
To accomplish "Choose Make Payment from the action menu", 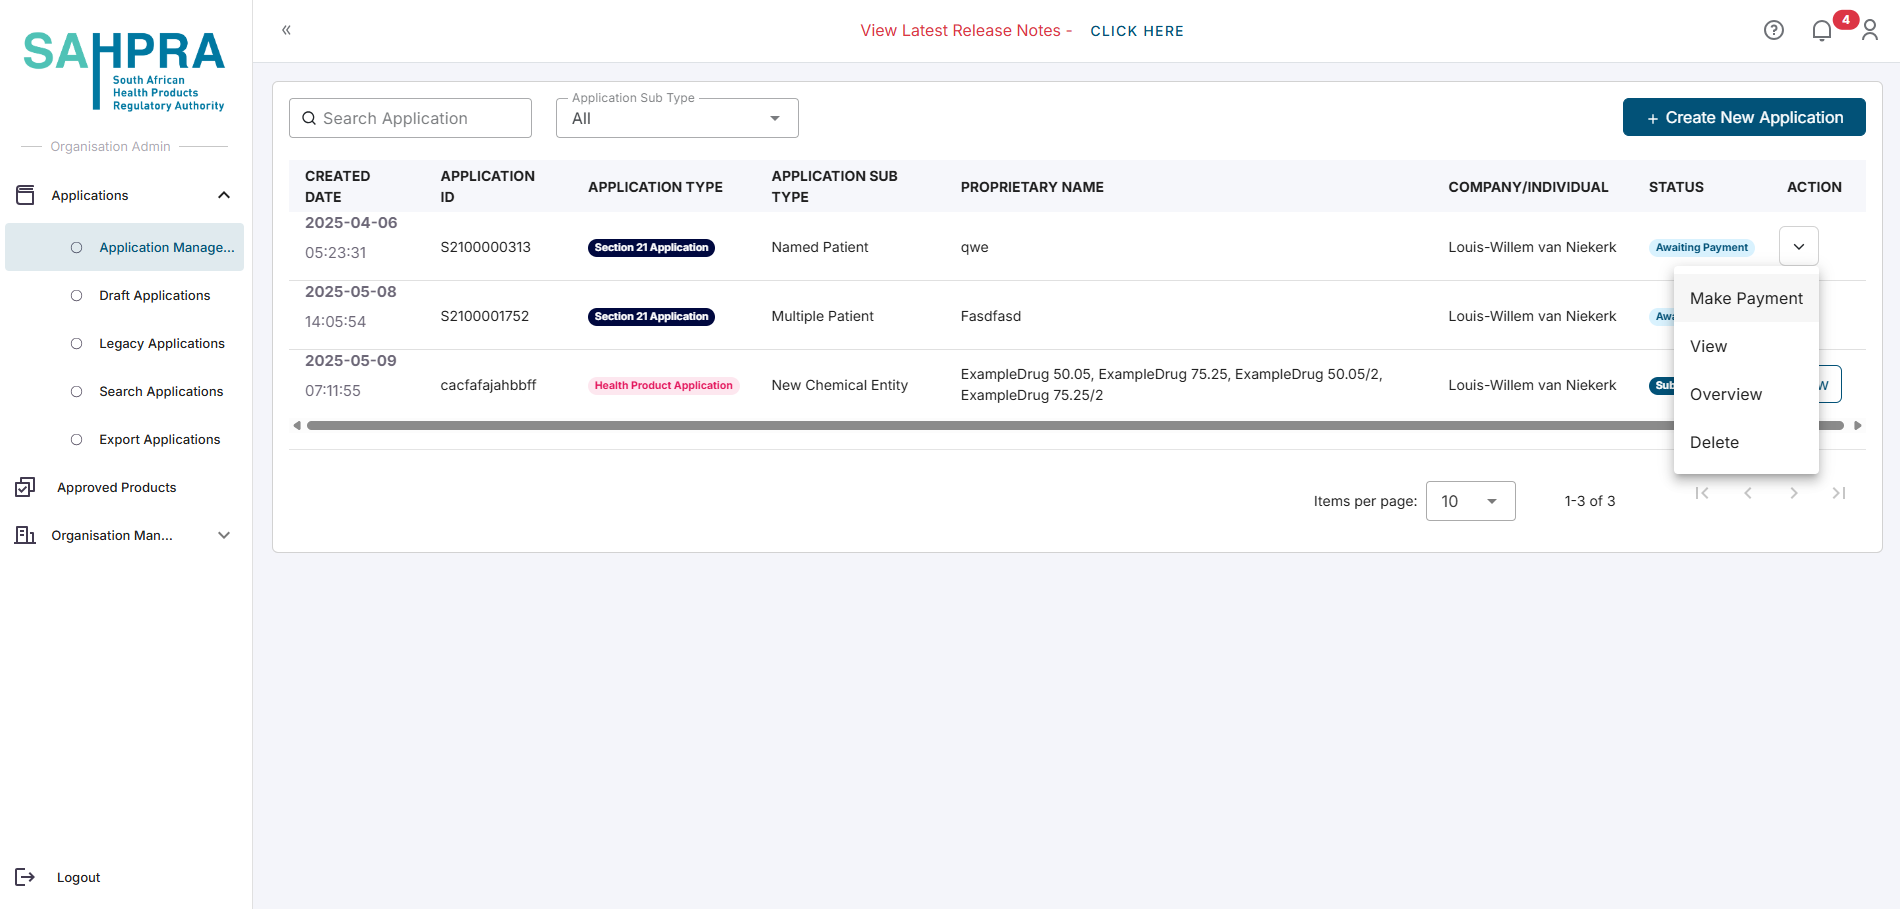I will pos(1746,298).
